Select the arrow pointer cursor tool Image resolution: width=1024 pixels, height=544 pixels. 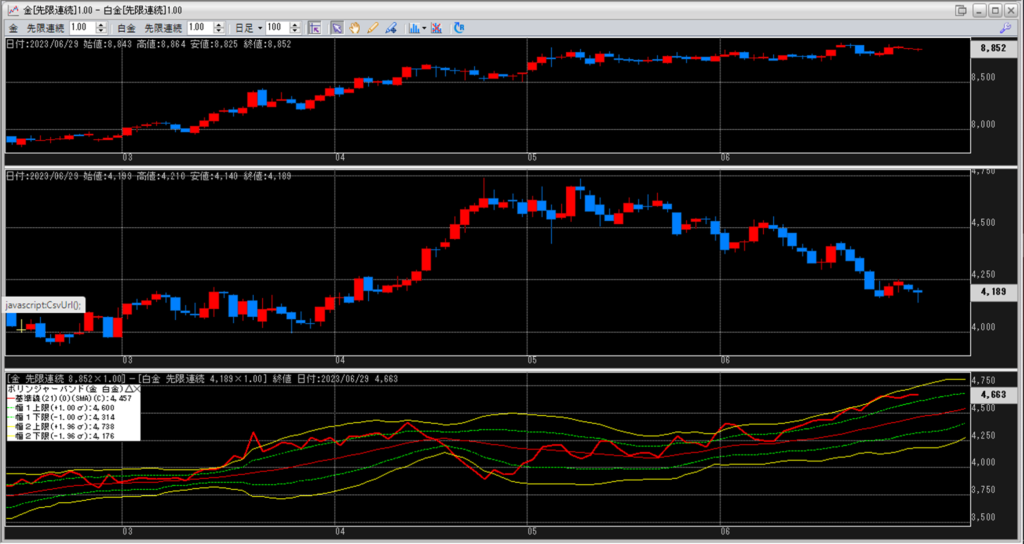click(x=337, y=27)
